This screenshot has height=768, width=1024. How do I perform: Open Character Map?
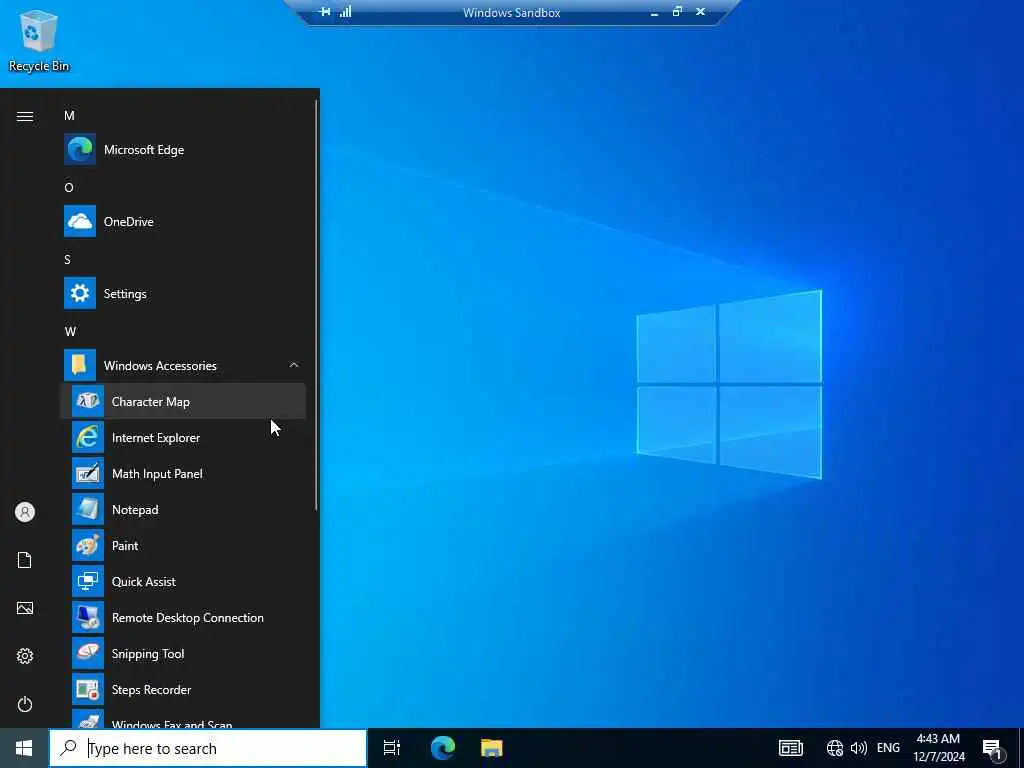[183, 402]
